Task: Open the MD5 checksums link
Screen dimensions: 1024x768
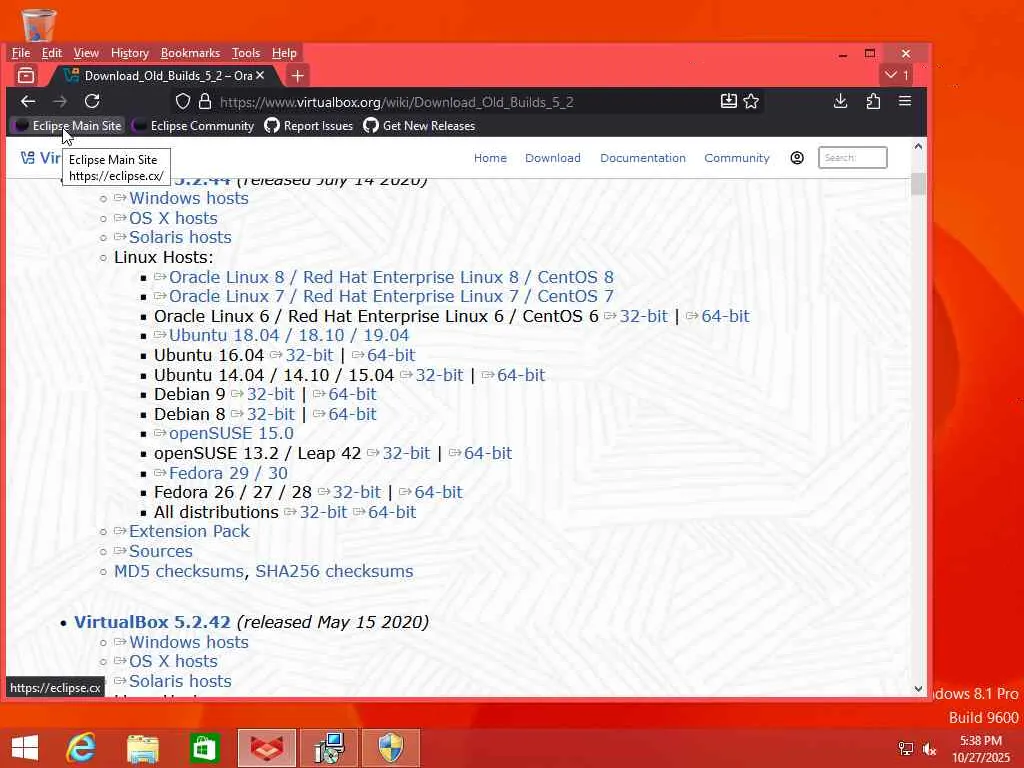Action: click(179, 571)
